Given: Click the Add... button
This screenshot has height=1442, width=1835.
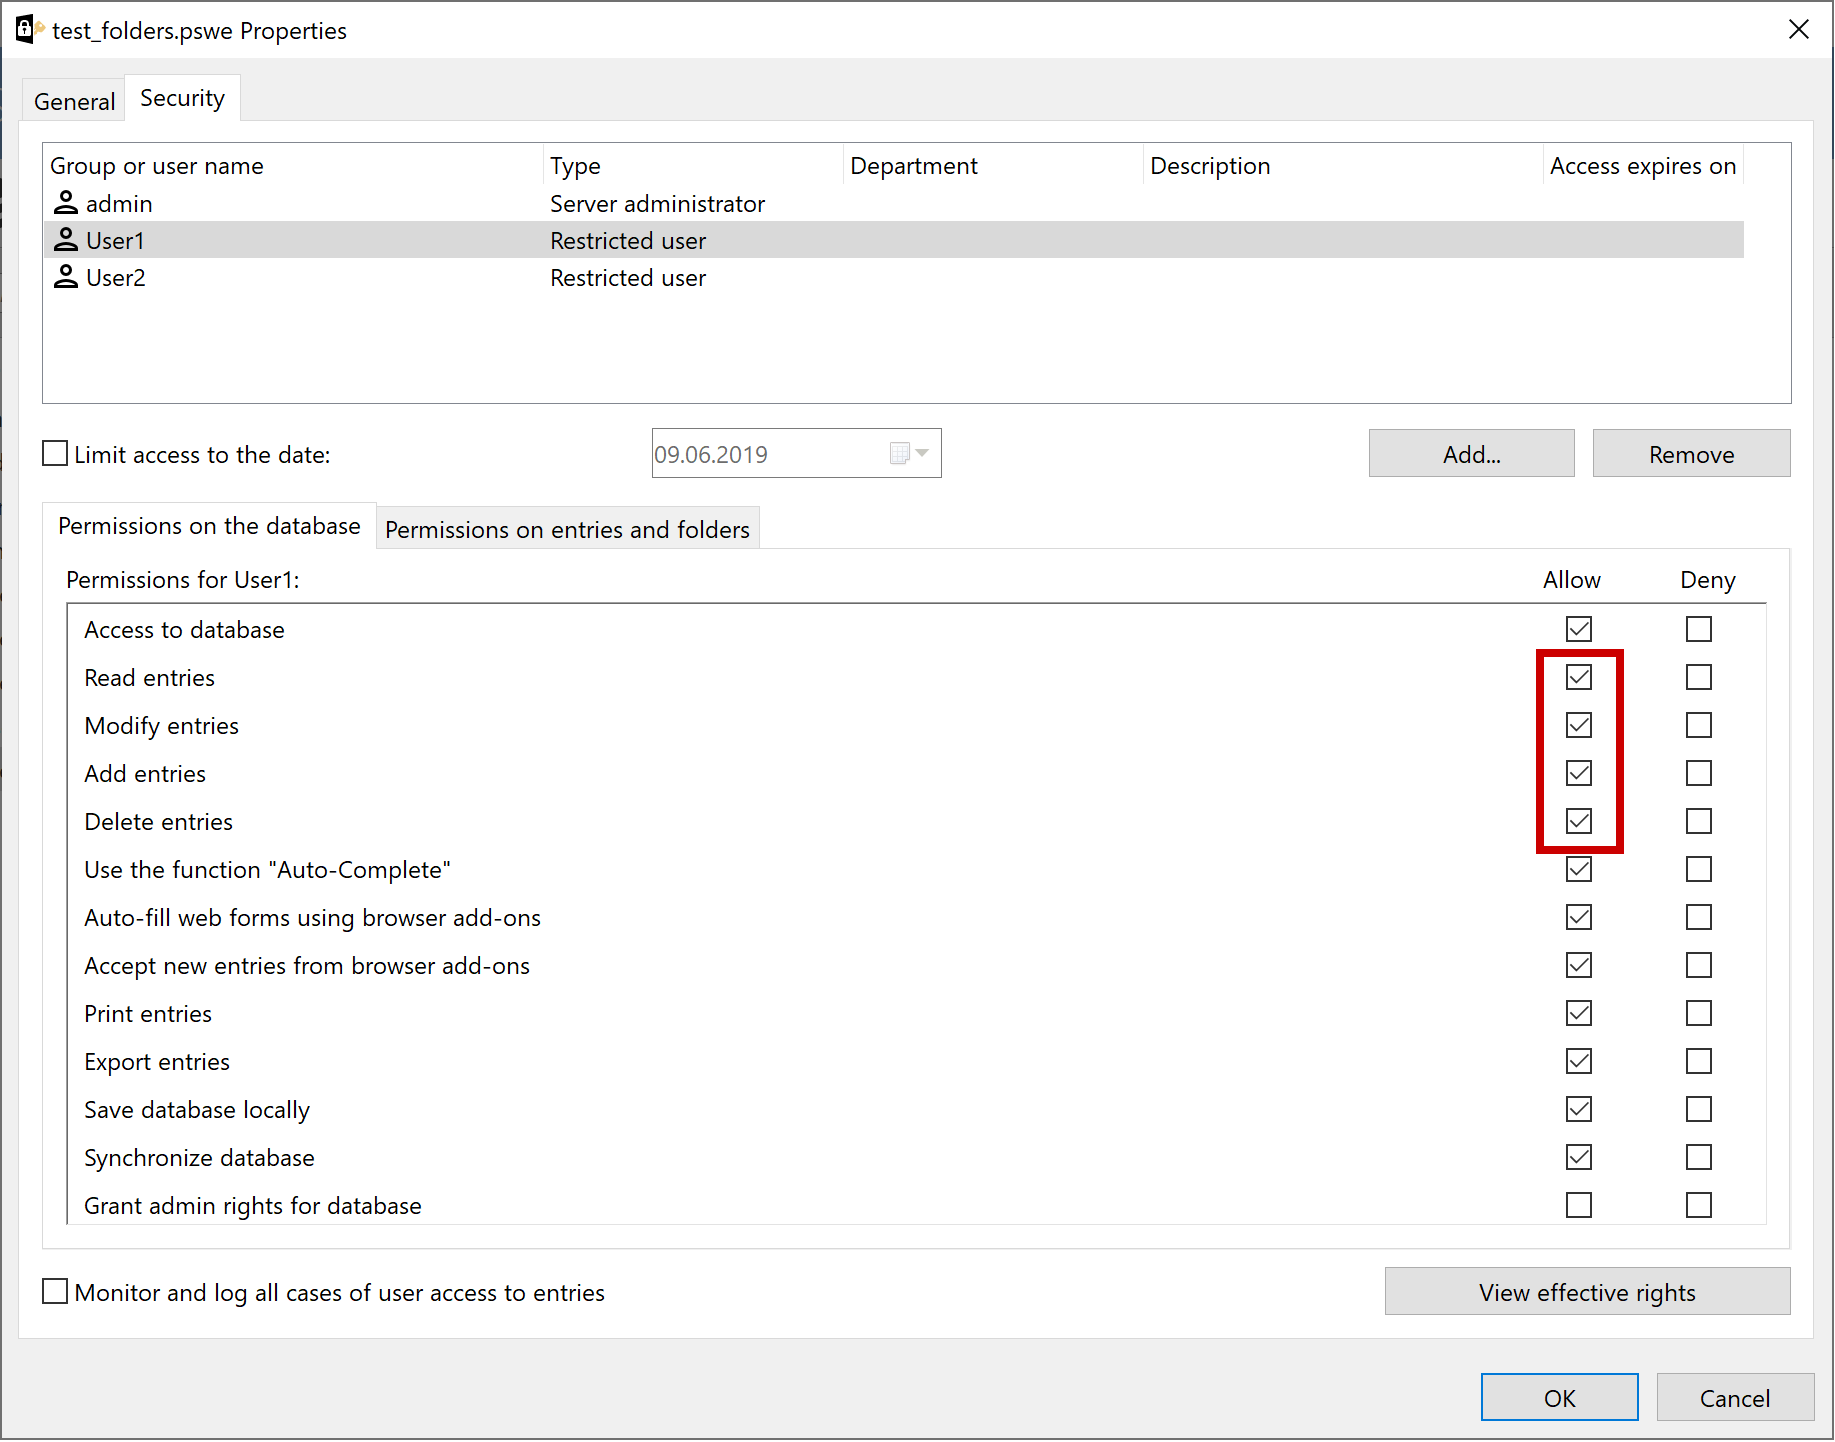Looking at the screenshot, I should (1472, 454).
